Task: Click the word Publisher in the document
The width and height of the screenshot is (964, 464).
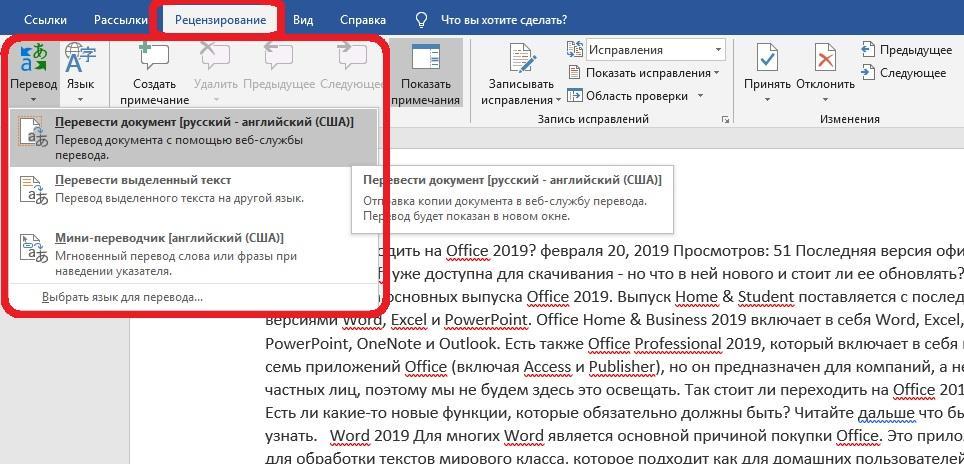Action: (620, 366)
